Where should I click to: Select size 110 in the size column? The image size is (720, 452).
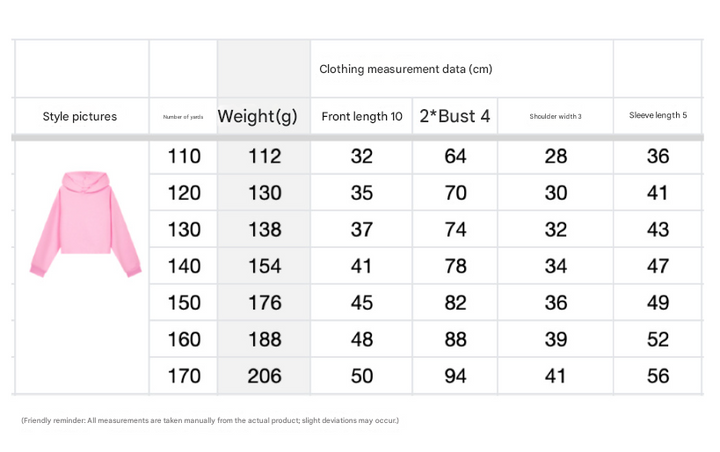pos(184,156)
